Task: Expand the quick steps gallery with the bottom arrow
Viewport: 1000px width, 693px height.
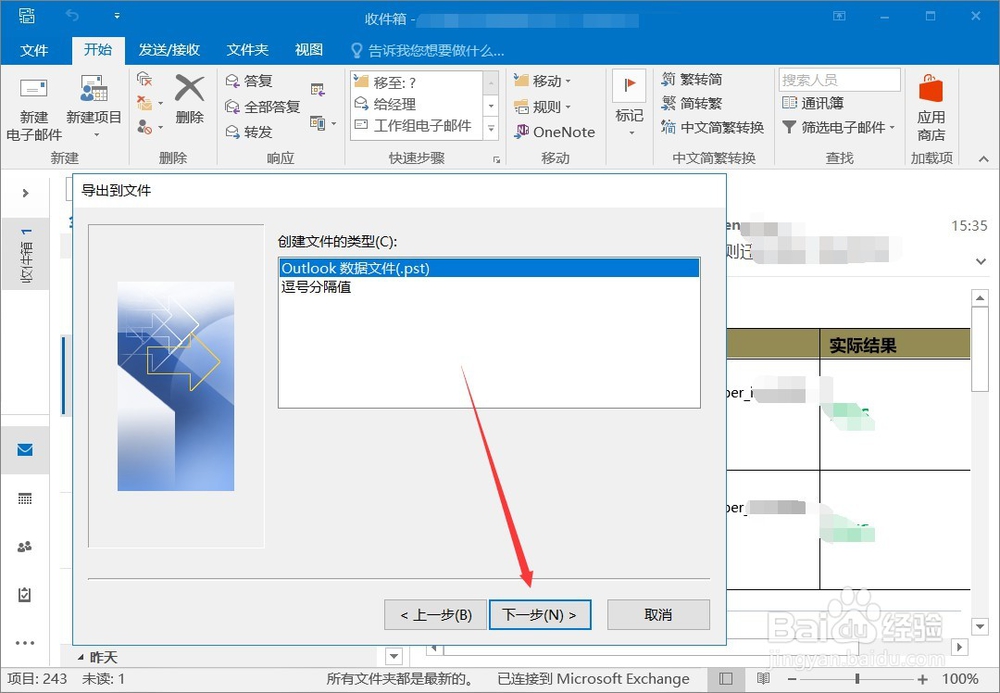Action: [x=491, y=128]
